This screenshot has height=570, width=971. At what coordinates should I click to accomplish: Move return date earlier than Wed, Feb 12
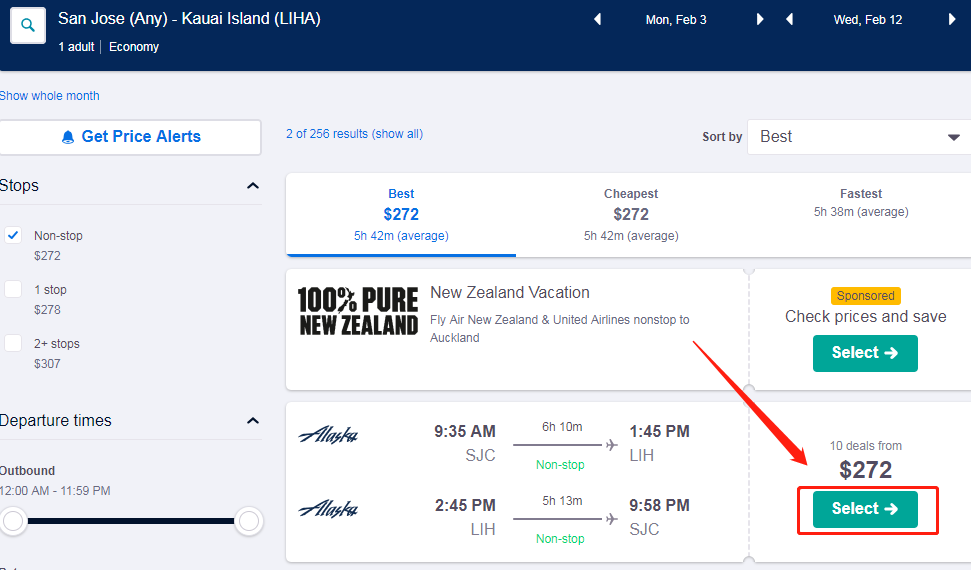tap(790, 19)
